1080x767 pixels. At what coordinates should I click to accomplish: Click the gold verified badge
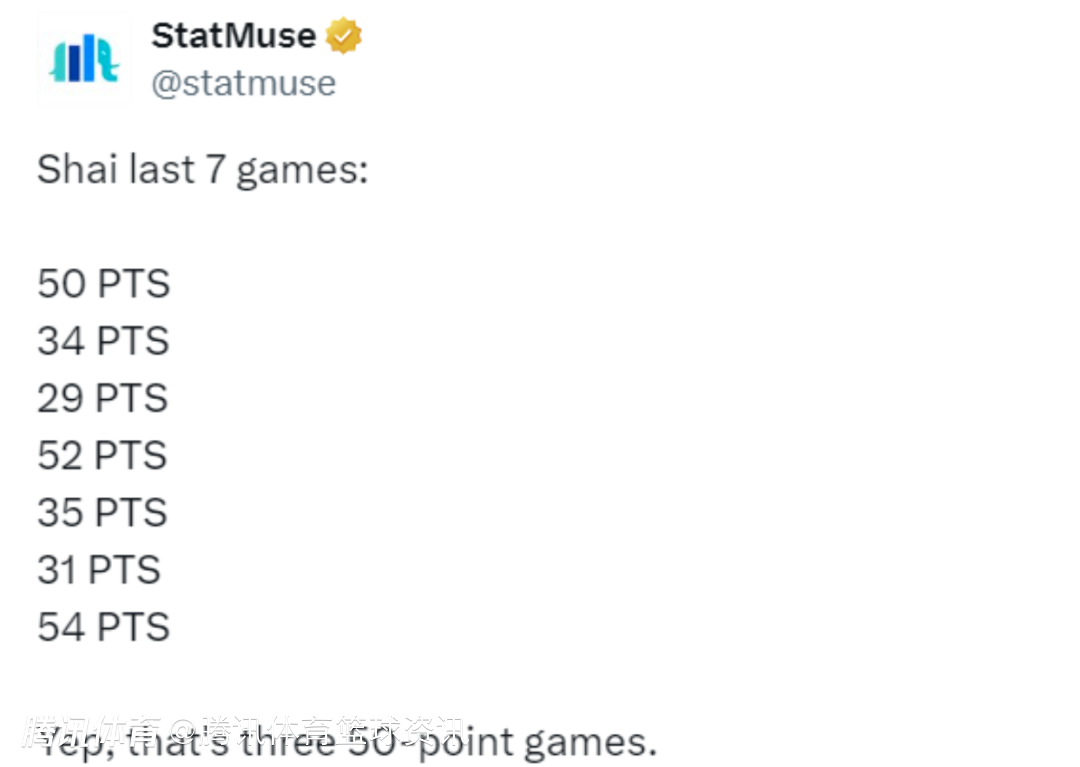(x=343, y=36)
